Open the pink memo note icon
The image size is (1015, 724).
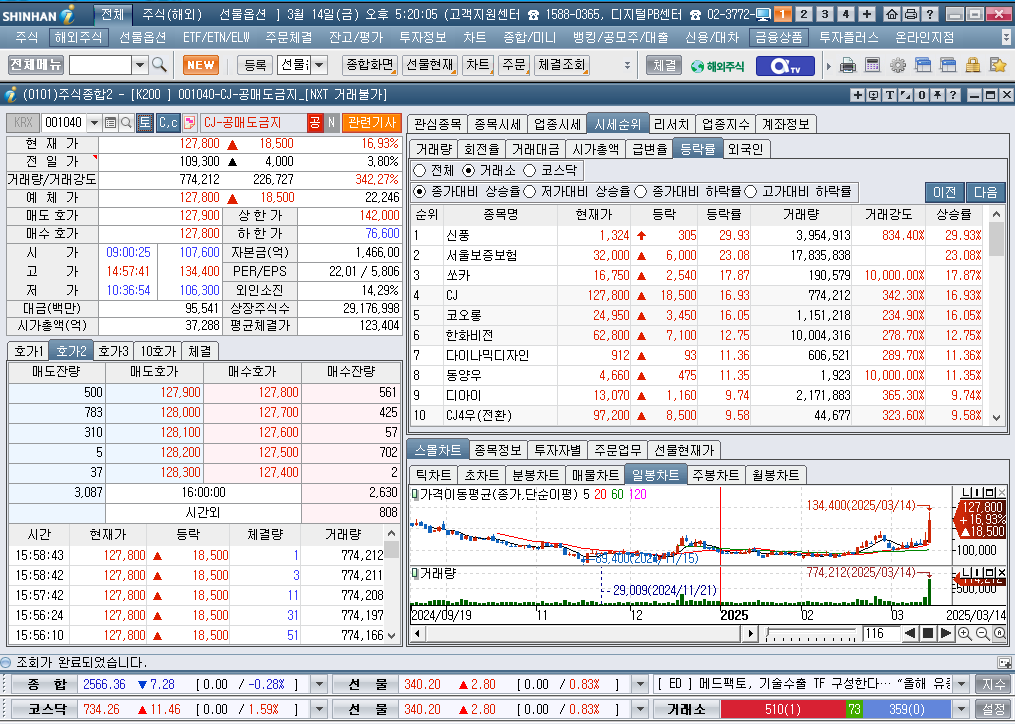(190, 122)
